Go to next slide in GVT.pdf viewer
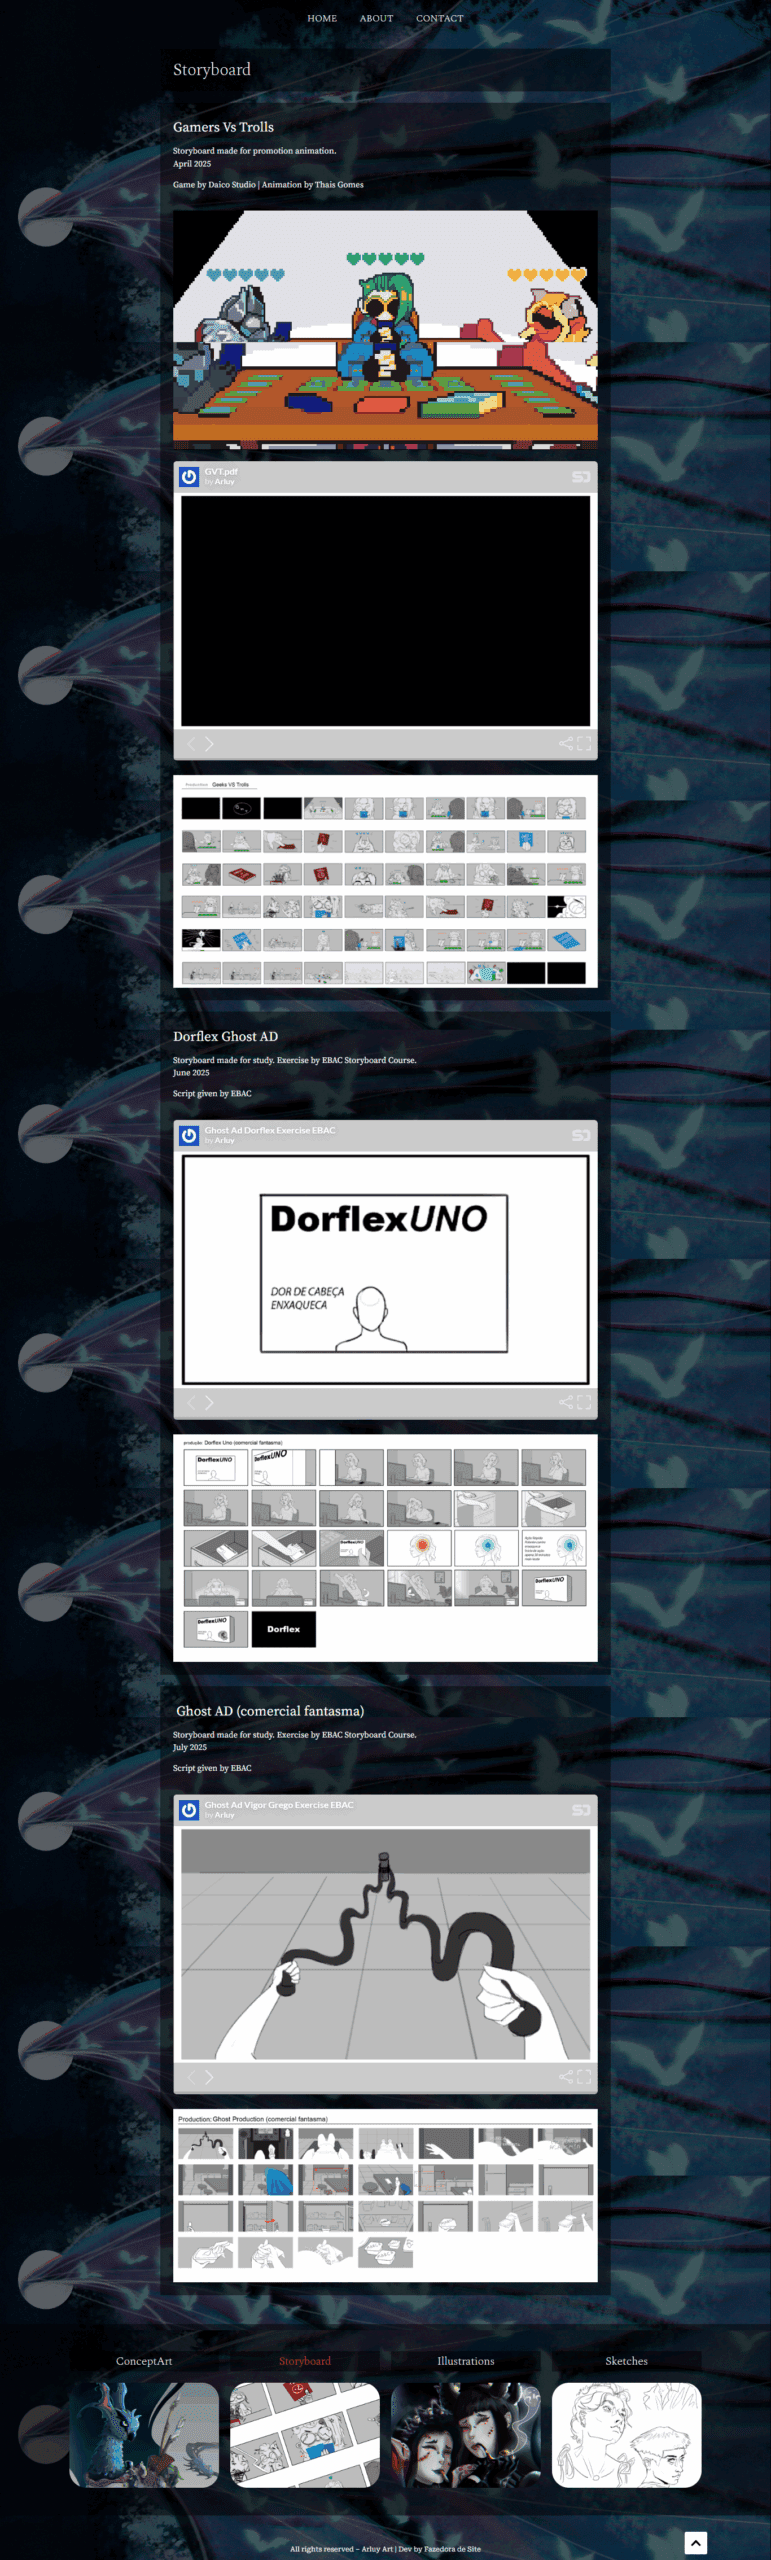The image size is (771, 2560). pos(209,744)
